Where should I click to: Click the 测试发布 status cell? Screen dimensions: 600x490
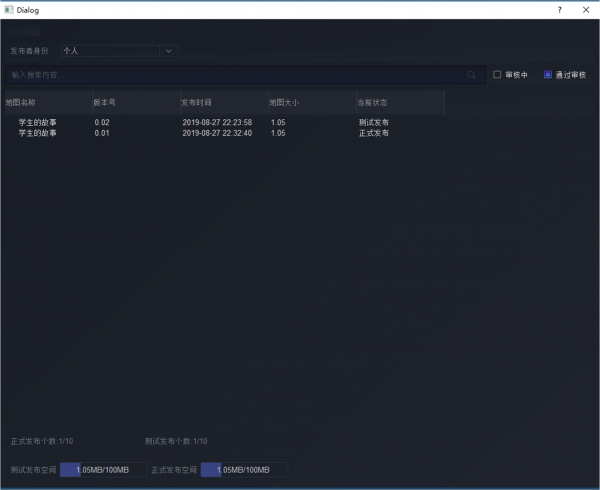pos(373,122)
